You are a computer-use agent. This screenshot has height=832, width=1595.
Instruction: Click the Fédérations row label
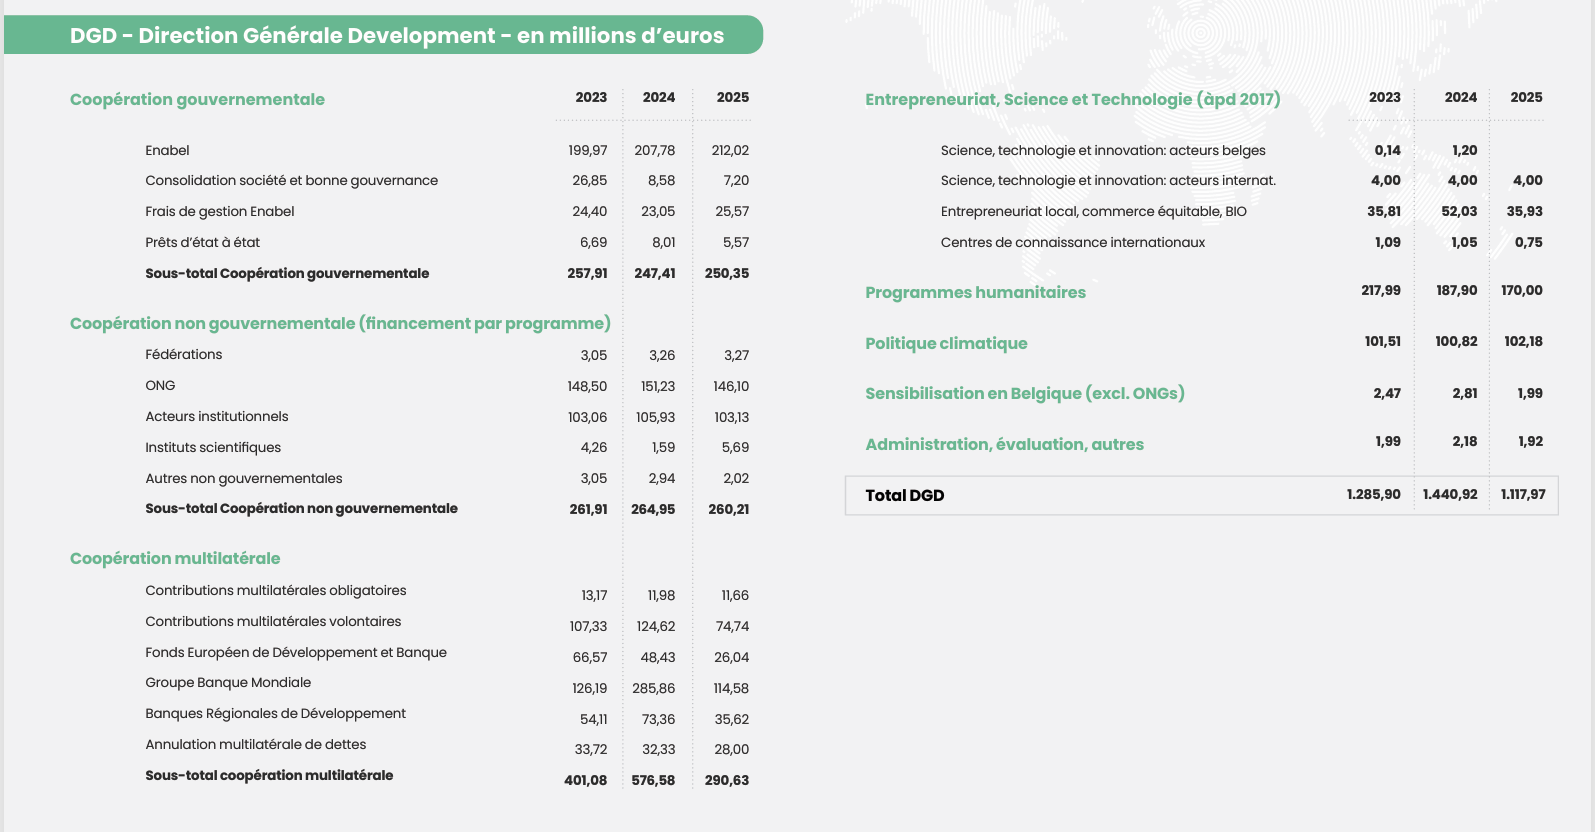coord(184,354)
